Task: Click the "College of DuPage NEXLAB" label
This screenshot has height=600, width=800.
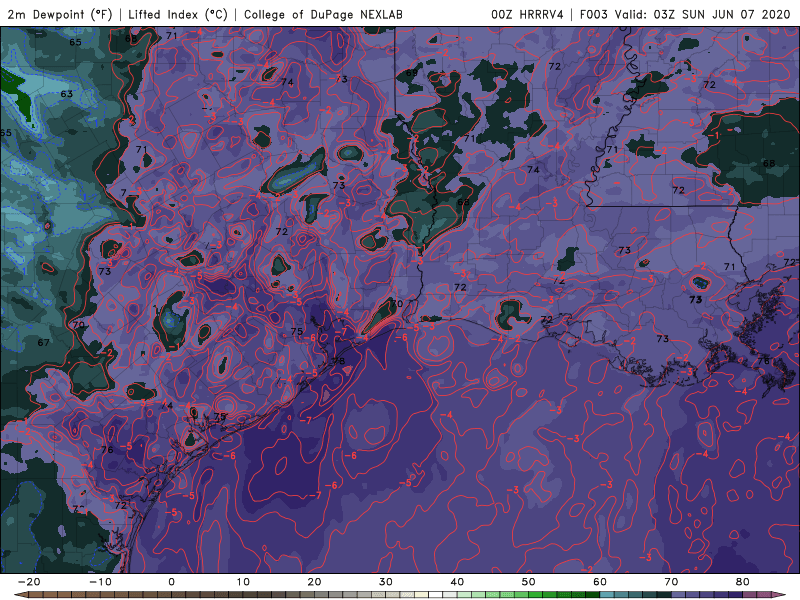Action: coord(323,14)
